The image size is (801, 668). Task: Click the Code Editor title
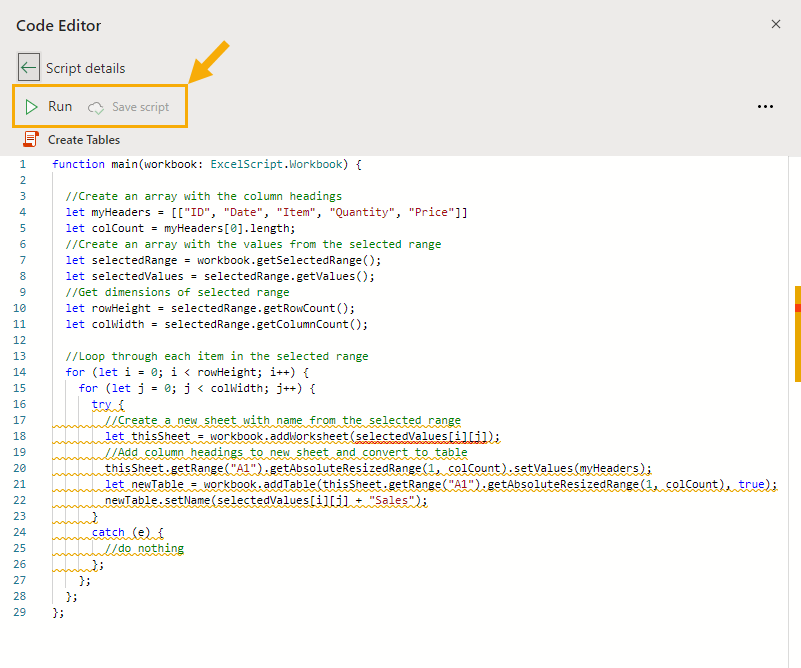coord(58,26)
